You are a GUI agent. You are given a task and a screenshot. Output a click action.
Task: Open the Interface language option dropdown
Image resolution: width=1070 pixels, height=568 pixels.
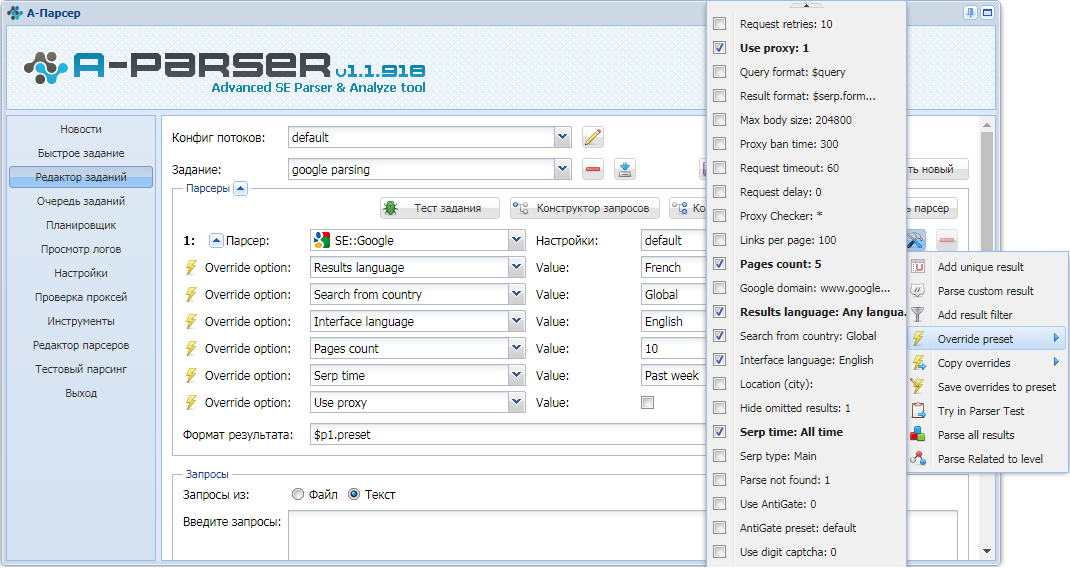click(x=517, y=322)
